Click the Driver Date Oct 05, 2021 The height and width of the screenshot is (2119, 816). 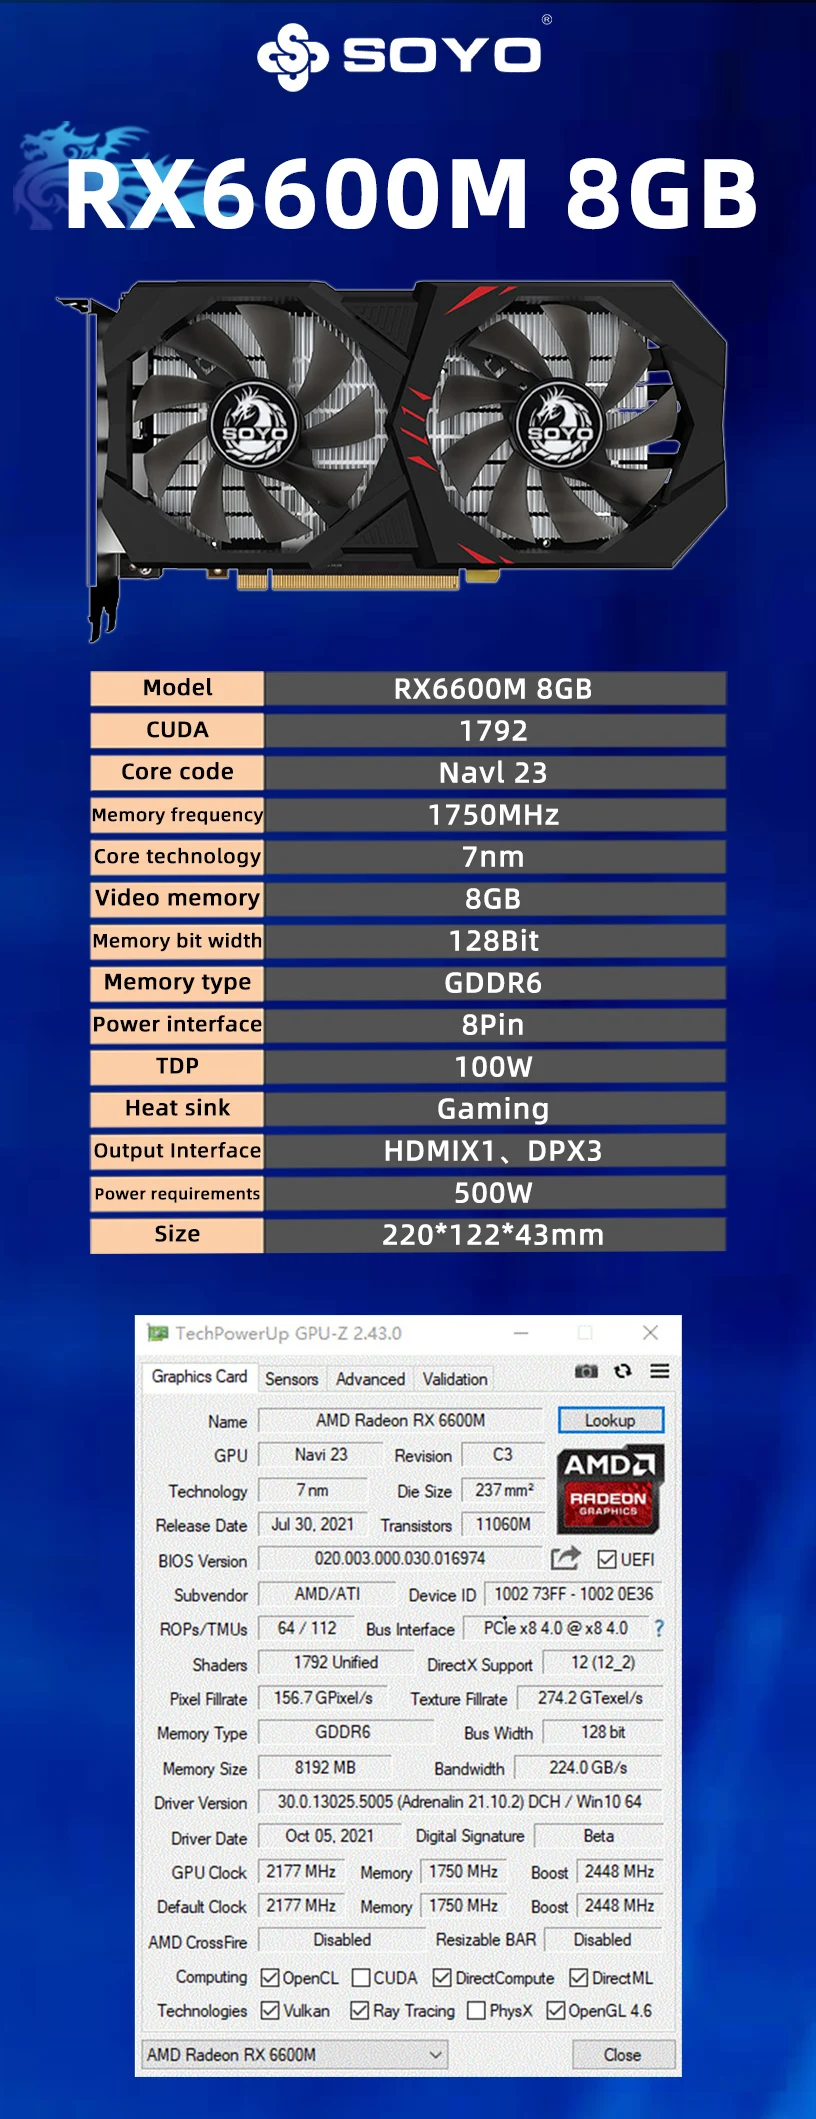click(329, 1836)
